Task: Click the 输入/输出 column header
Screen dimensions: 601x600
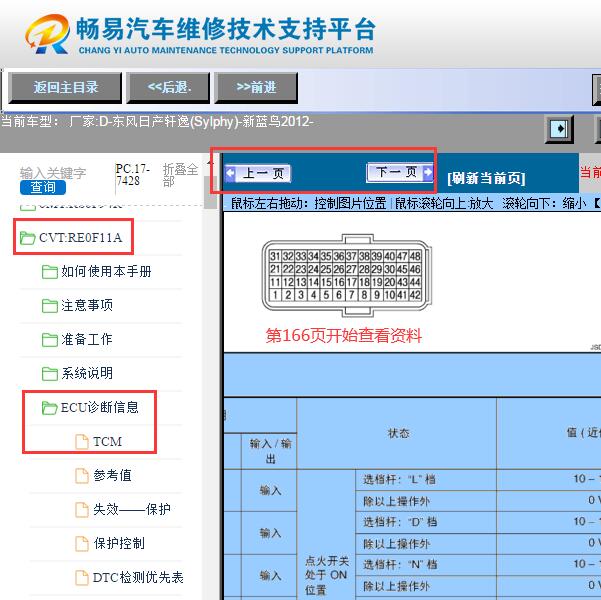Action: pyautogui.click(x=270, y=451)
